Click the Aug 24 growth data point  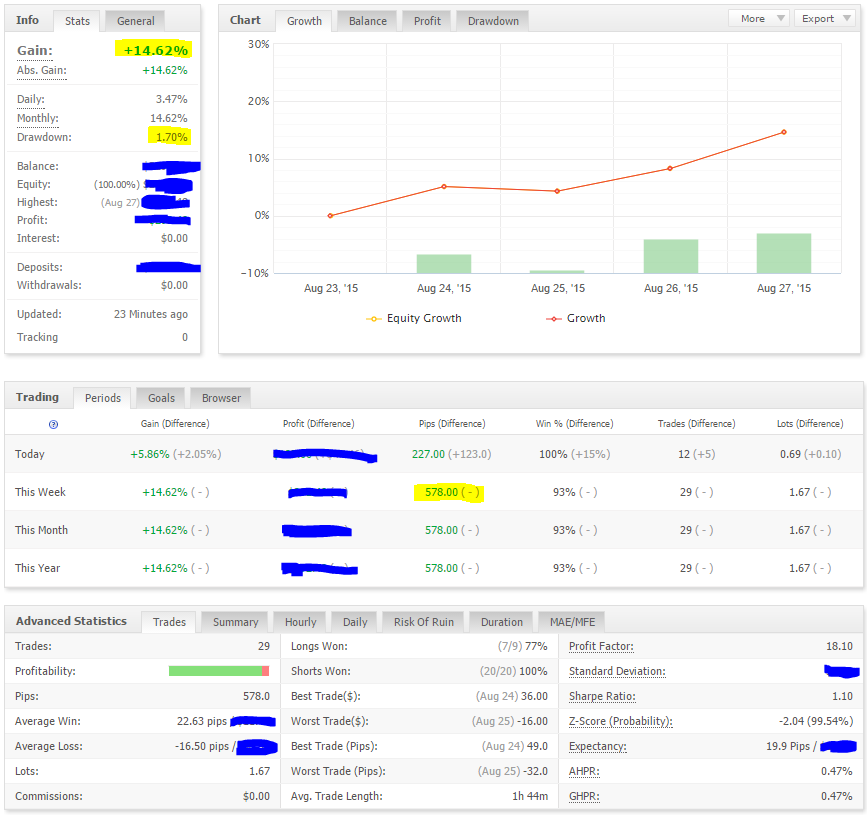(x=444, y=187)
